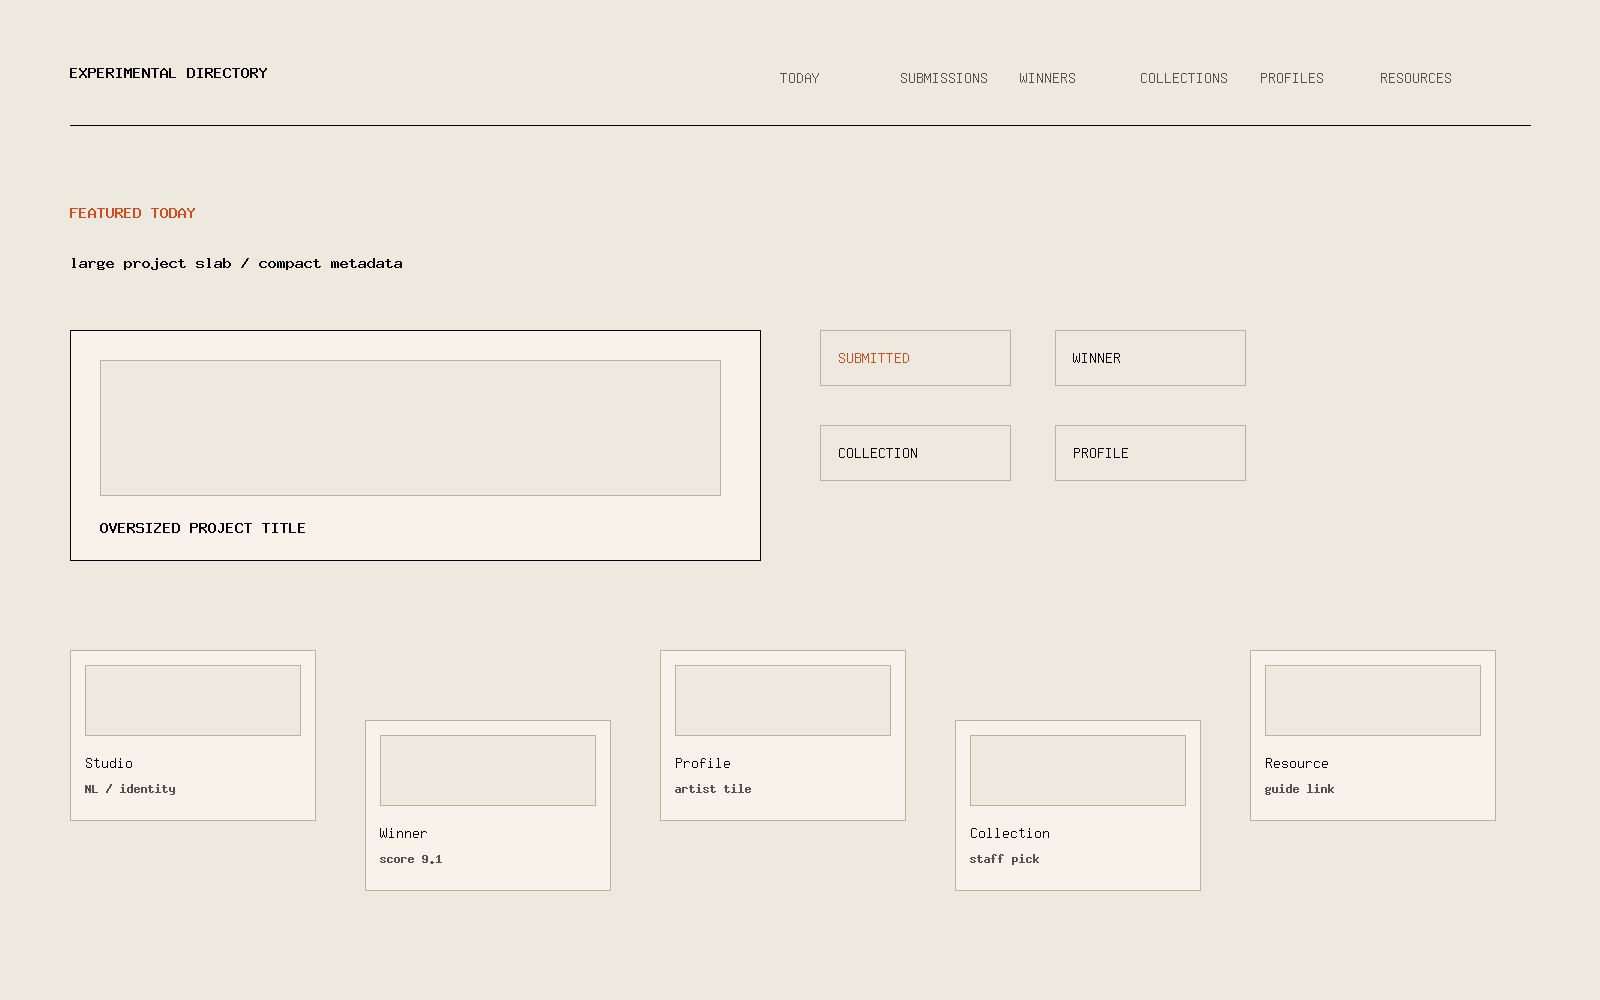The width and height of the screenshot is (1600, 1000).
Task: Go to Submissions in the navigation
Action: (x=943, y=78)
